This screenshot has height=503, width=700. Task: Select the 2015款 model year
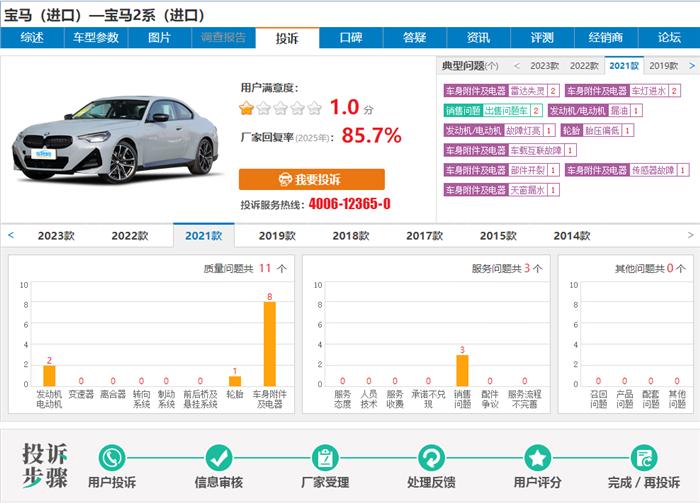[x=498, y=236]
